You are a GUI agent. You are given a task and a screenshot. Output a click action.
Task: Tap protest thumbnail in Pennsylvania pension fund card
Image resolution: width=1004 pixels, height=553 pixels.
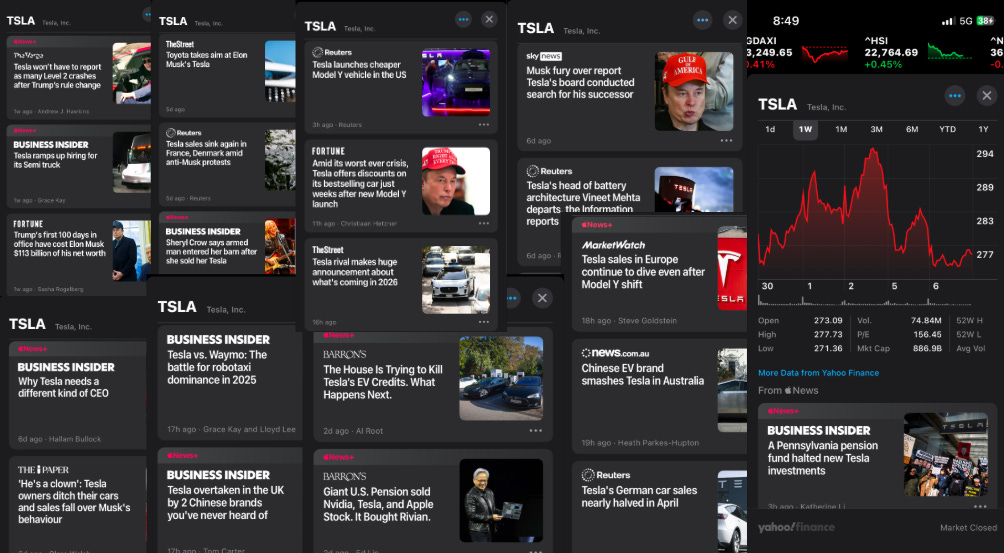pyautogui.click(x=946, y=454)
